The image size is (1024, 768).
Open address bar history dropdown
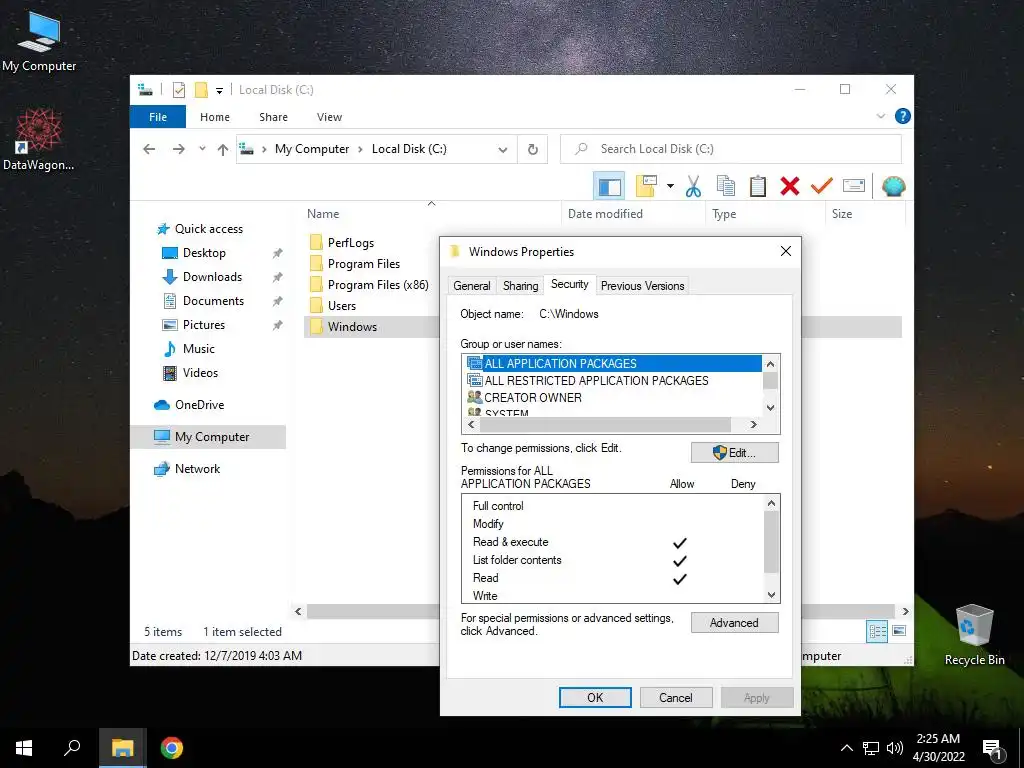tap(502, 150)
